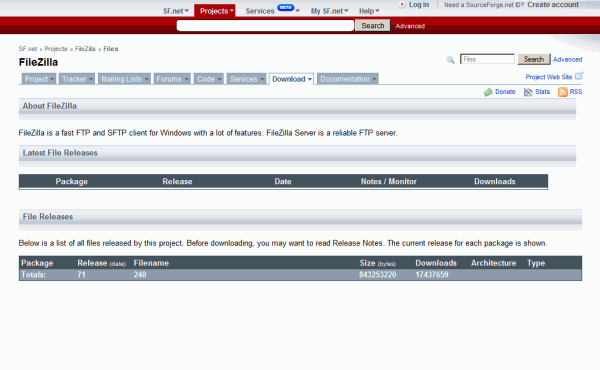Click the Date column header

[283, 181]
